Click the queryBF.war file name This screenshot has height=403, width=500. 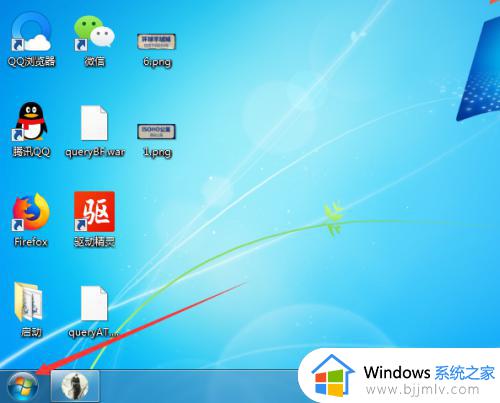[95, 152]
